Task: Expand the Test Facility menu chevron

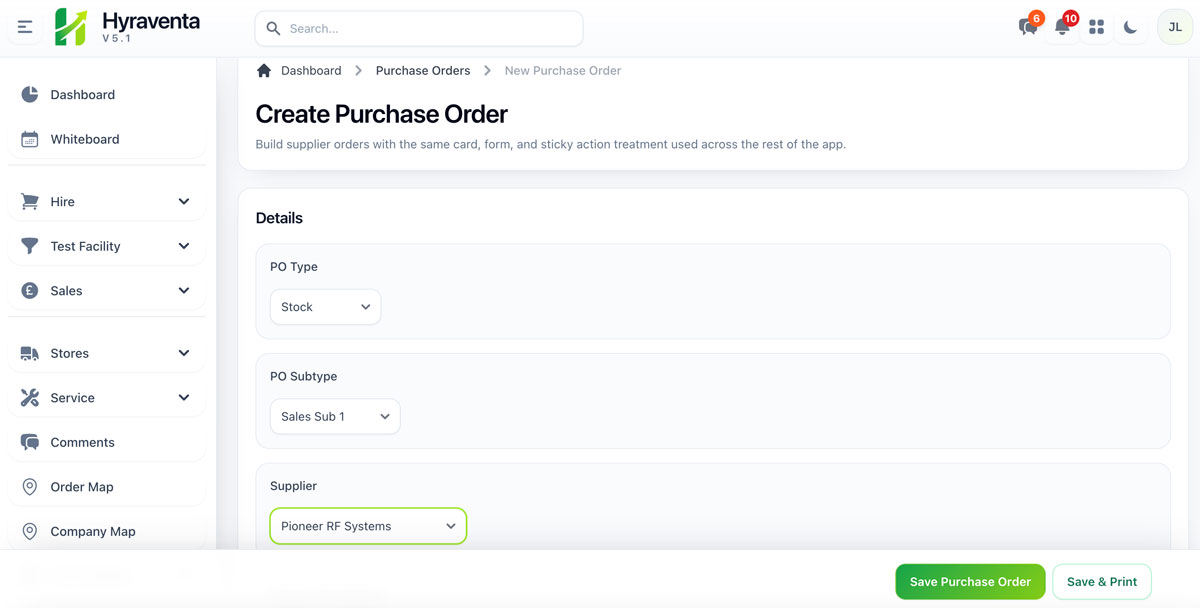Action: tap(184, 246)
